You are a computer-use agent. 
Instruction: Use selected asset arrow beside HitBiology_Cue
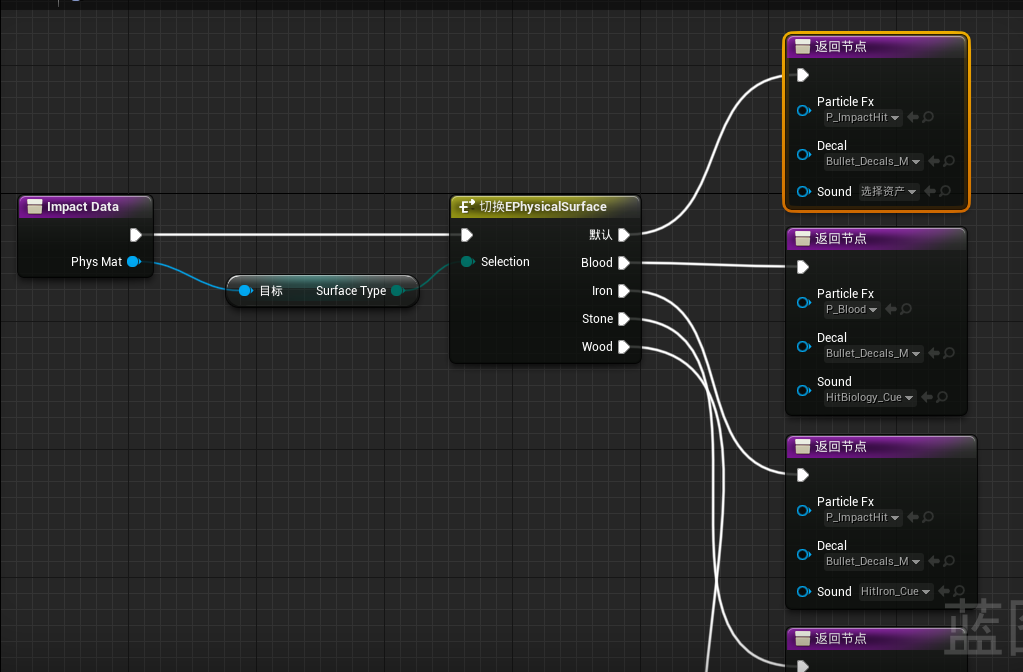926,397
